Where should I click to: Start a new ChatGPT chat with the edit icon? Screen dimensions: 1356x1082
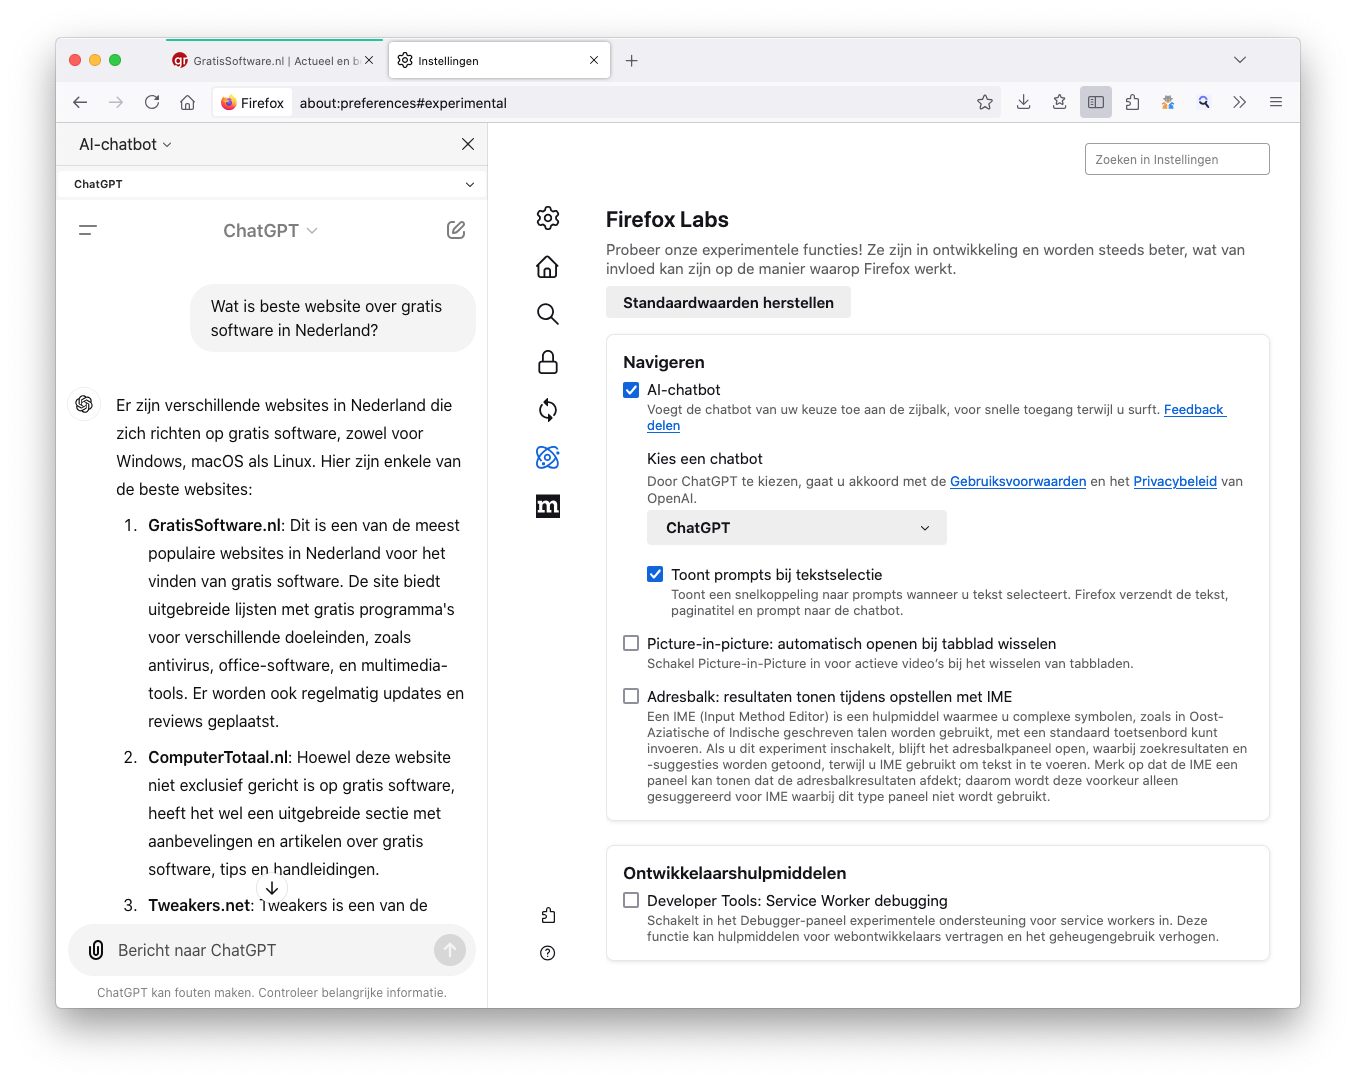456,230
